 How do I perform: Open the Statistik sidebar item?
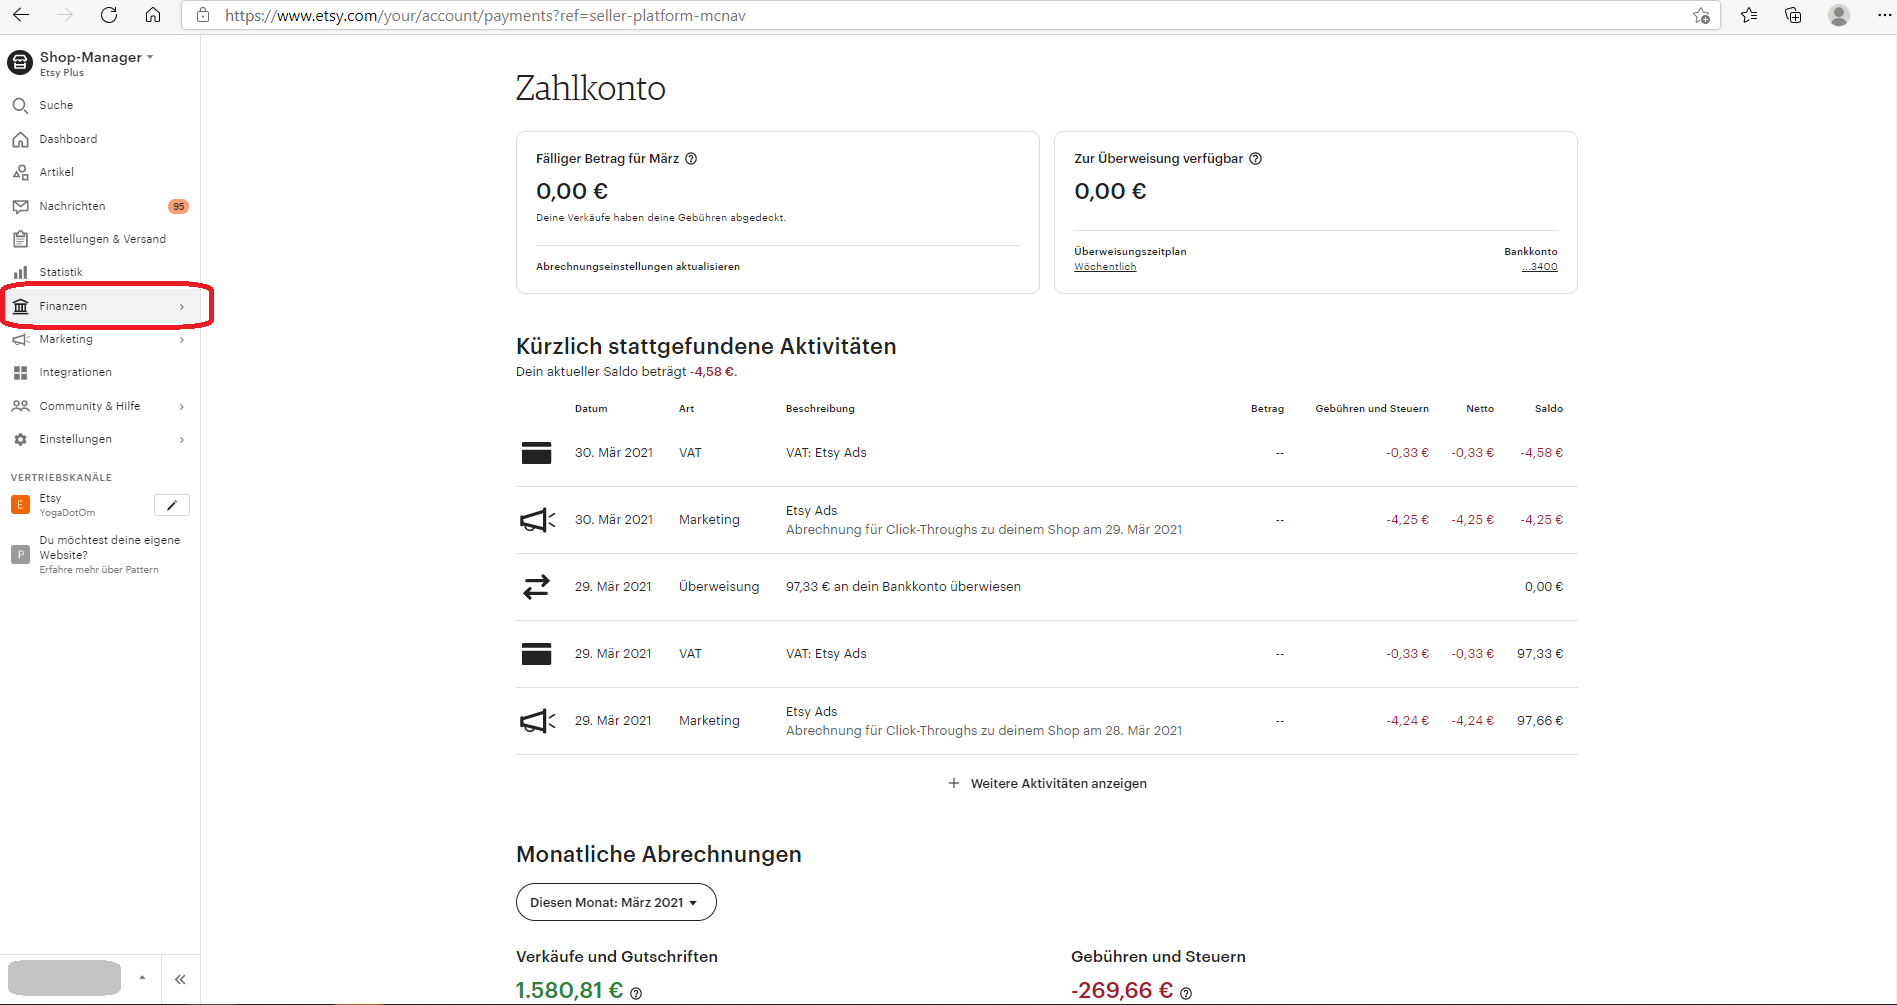tap(61, 272)
